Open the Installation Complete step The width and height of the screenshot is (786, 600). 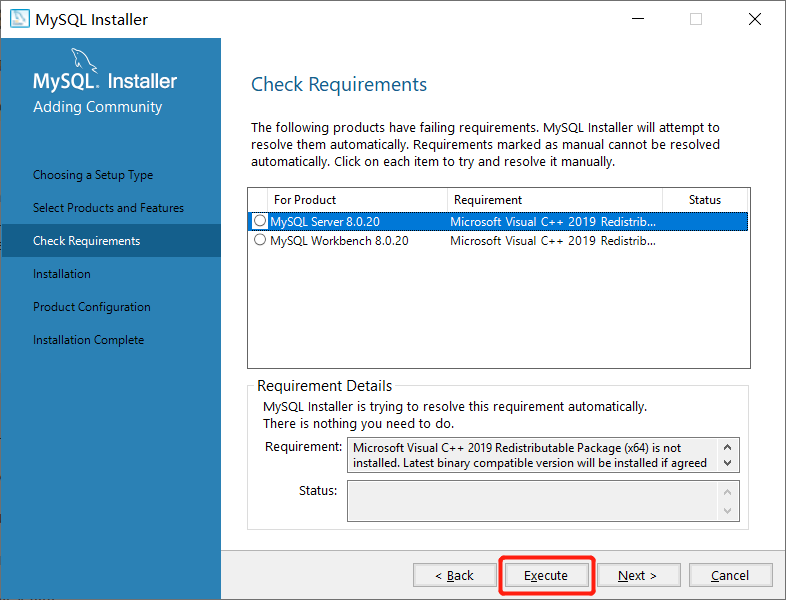[x=88, y=340]
